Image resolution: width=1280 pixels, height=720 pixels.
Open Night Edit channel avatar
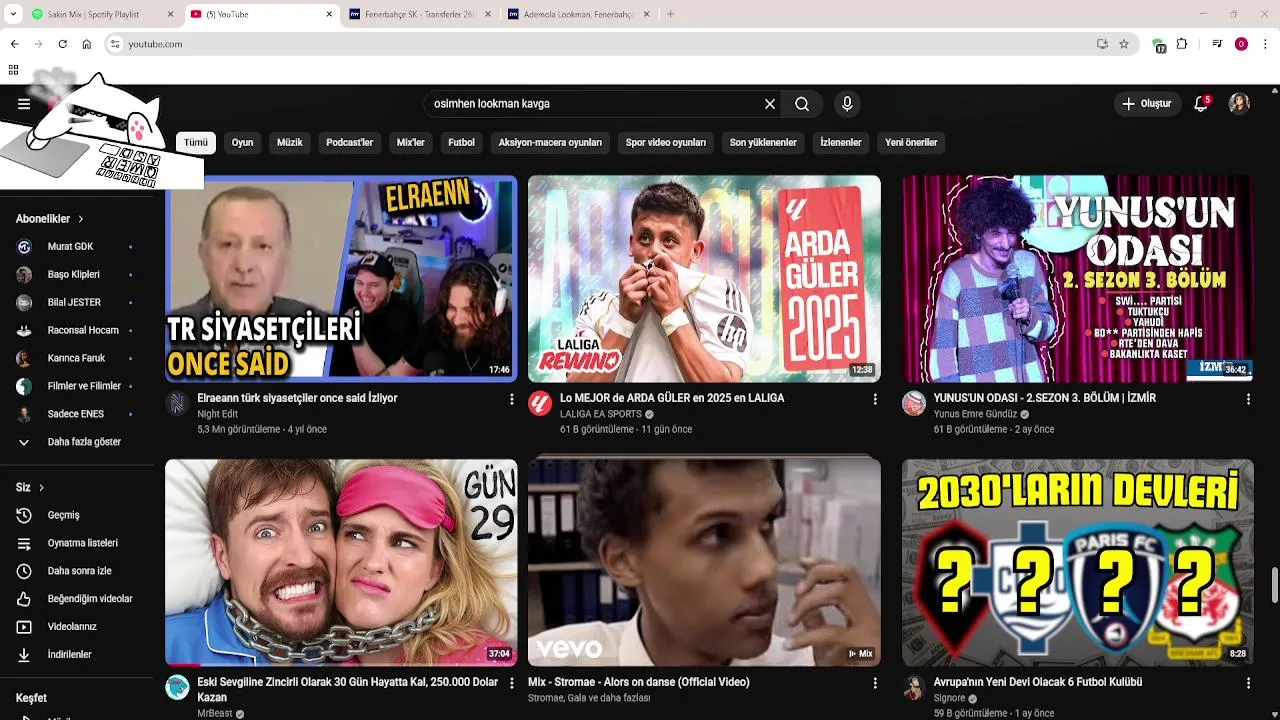point(177,404)
